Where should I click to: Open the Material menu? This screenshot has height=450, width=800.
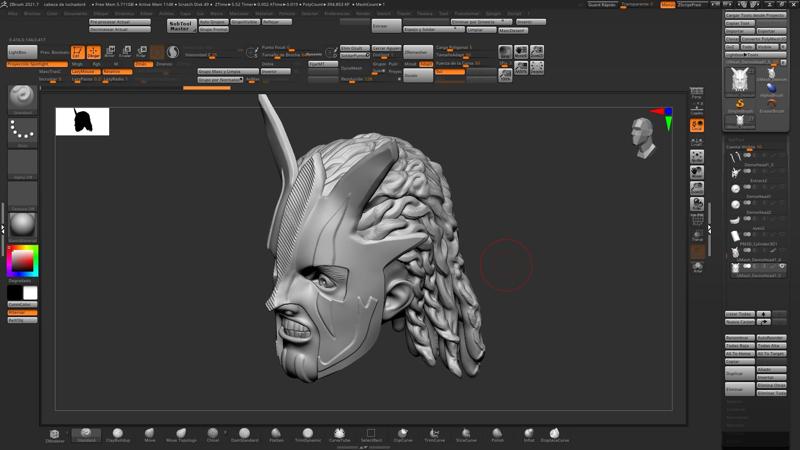click(x=264, y=14)
